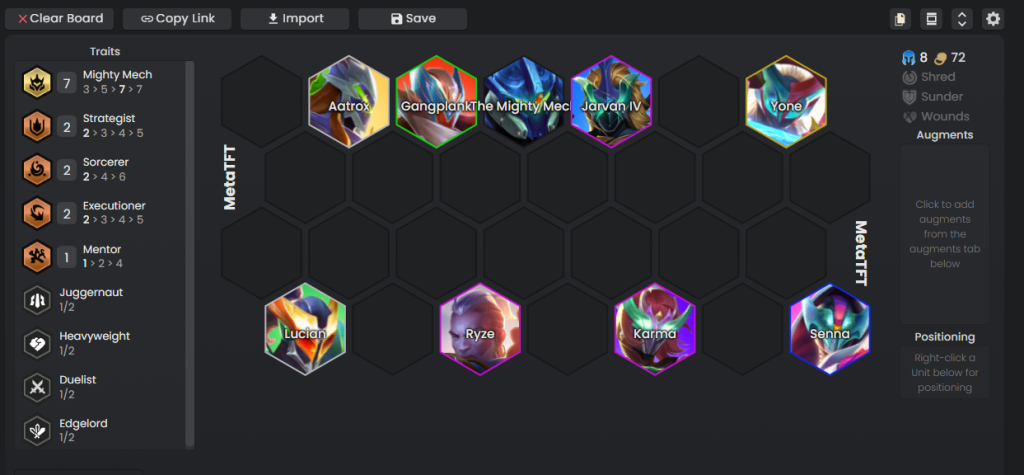Save the current board
This screenshot has height=475, width=1024.
412,19
